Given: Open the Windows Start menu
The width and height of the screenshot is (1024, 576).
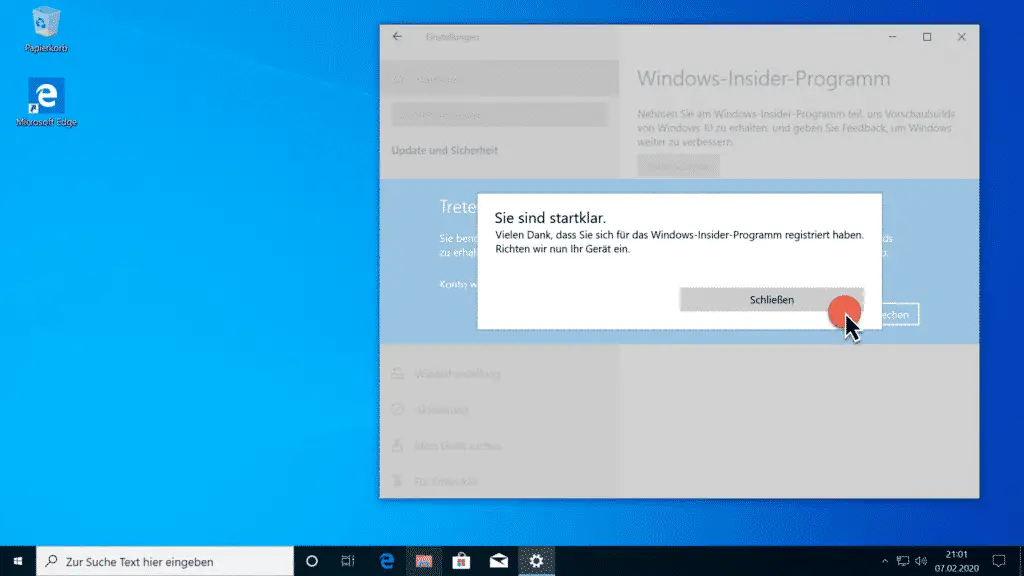Looking at the screenshot, I should pyautogui.click(x=18, y=561).
